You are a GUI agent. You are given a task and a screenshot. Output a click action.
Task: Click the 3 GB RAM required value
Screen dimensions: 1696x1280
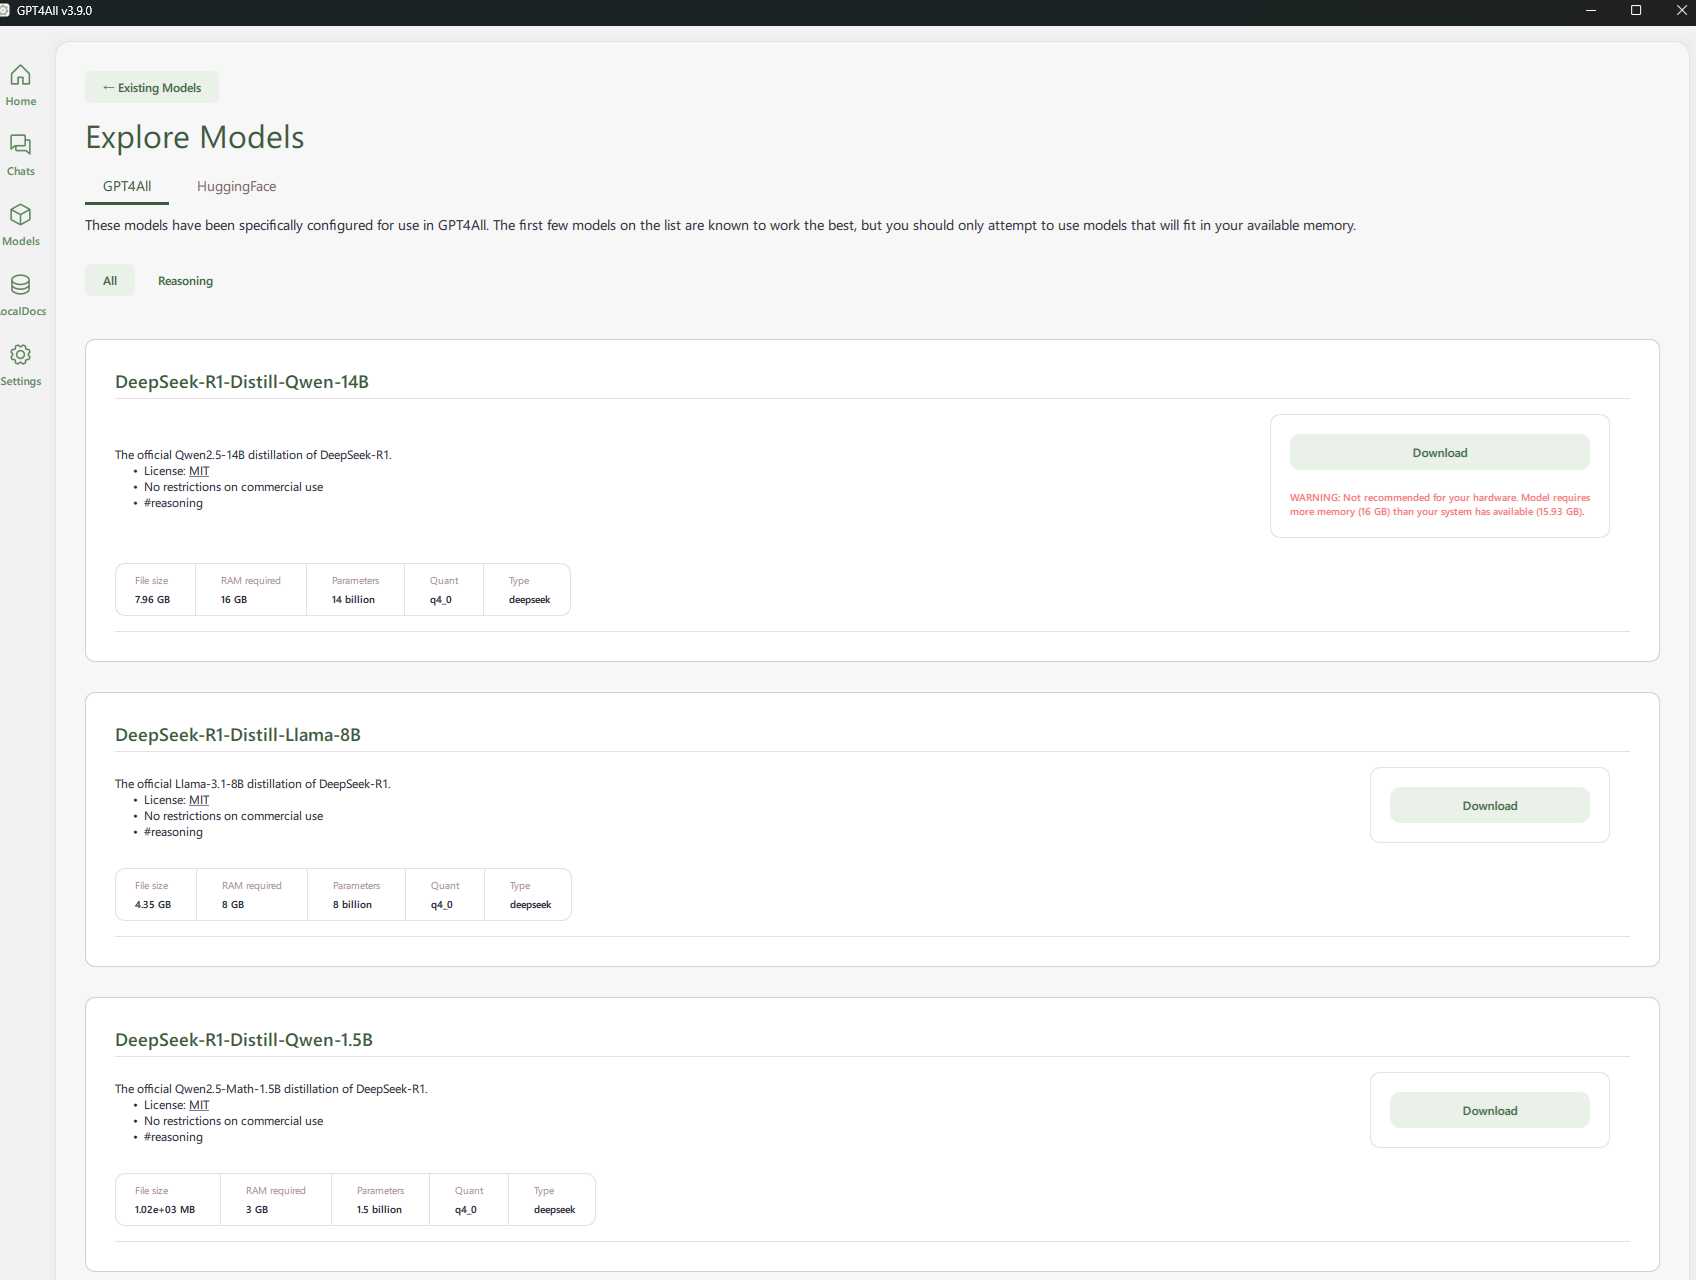[x=257, y=1210]
